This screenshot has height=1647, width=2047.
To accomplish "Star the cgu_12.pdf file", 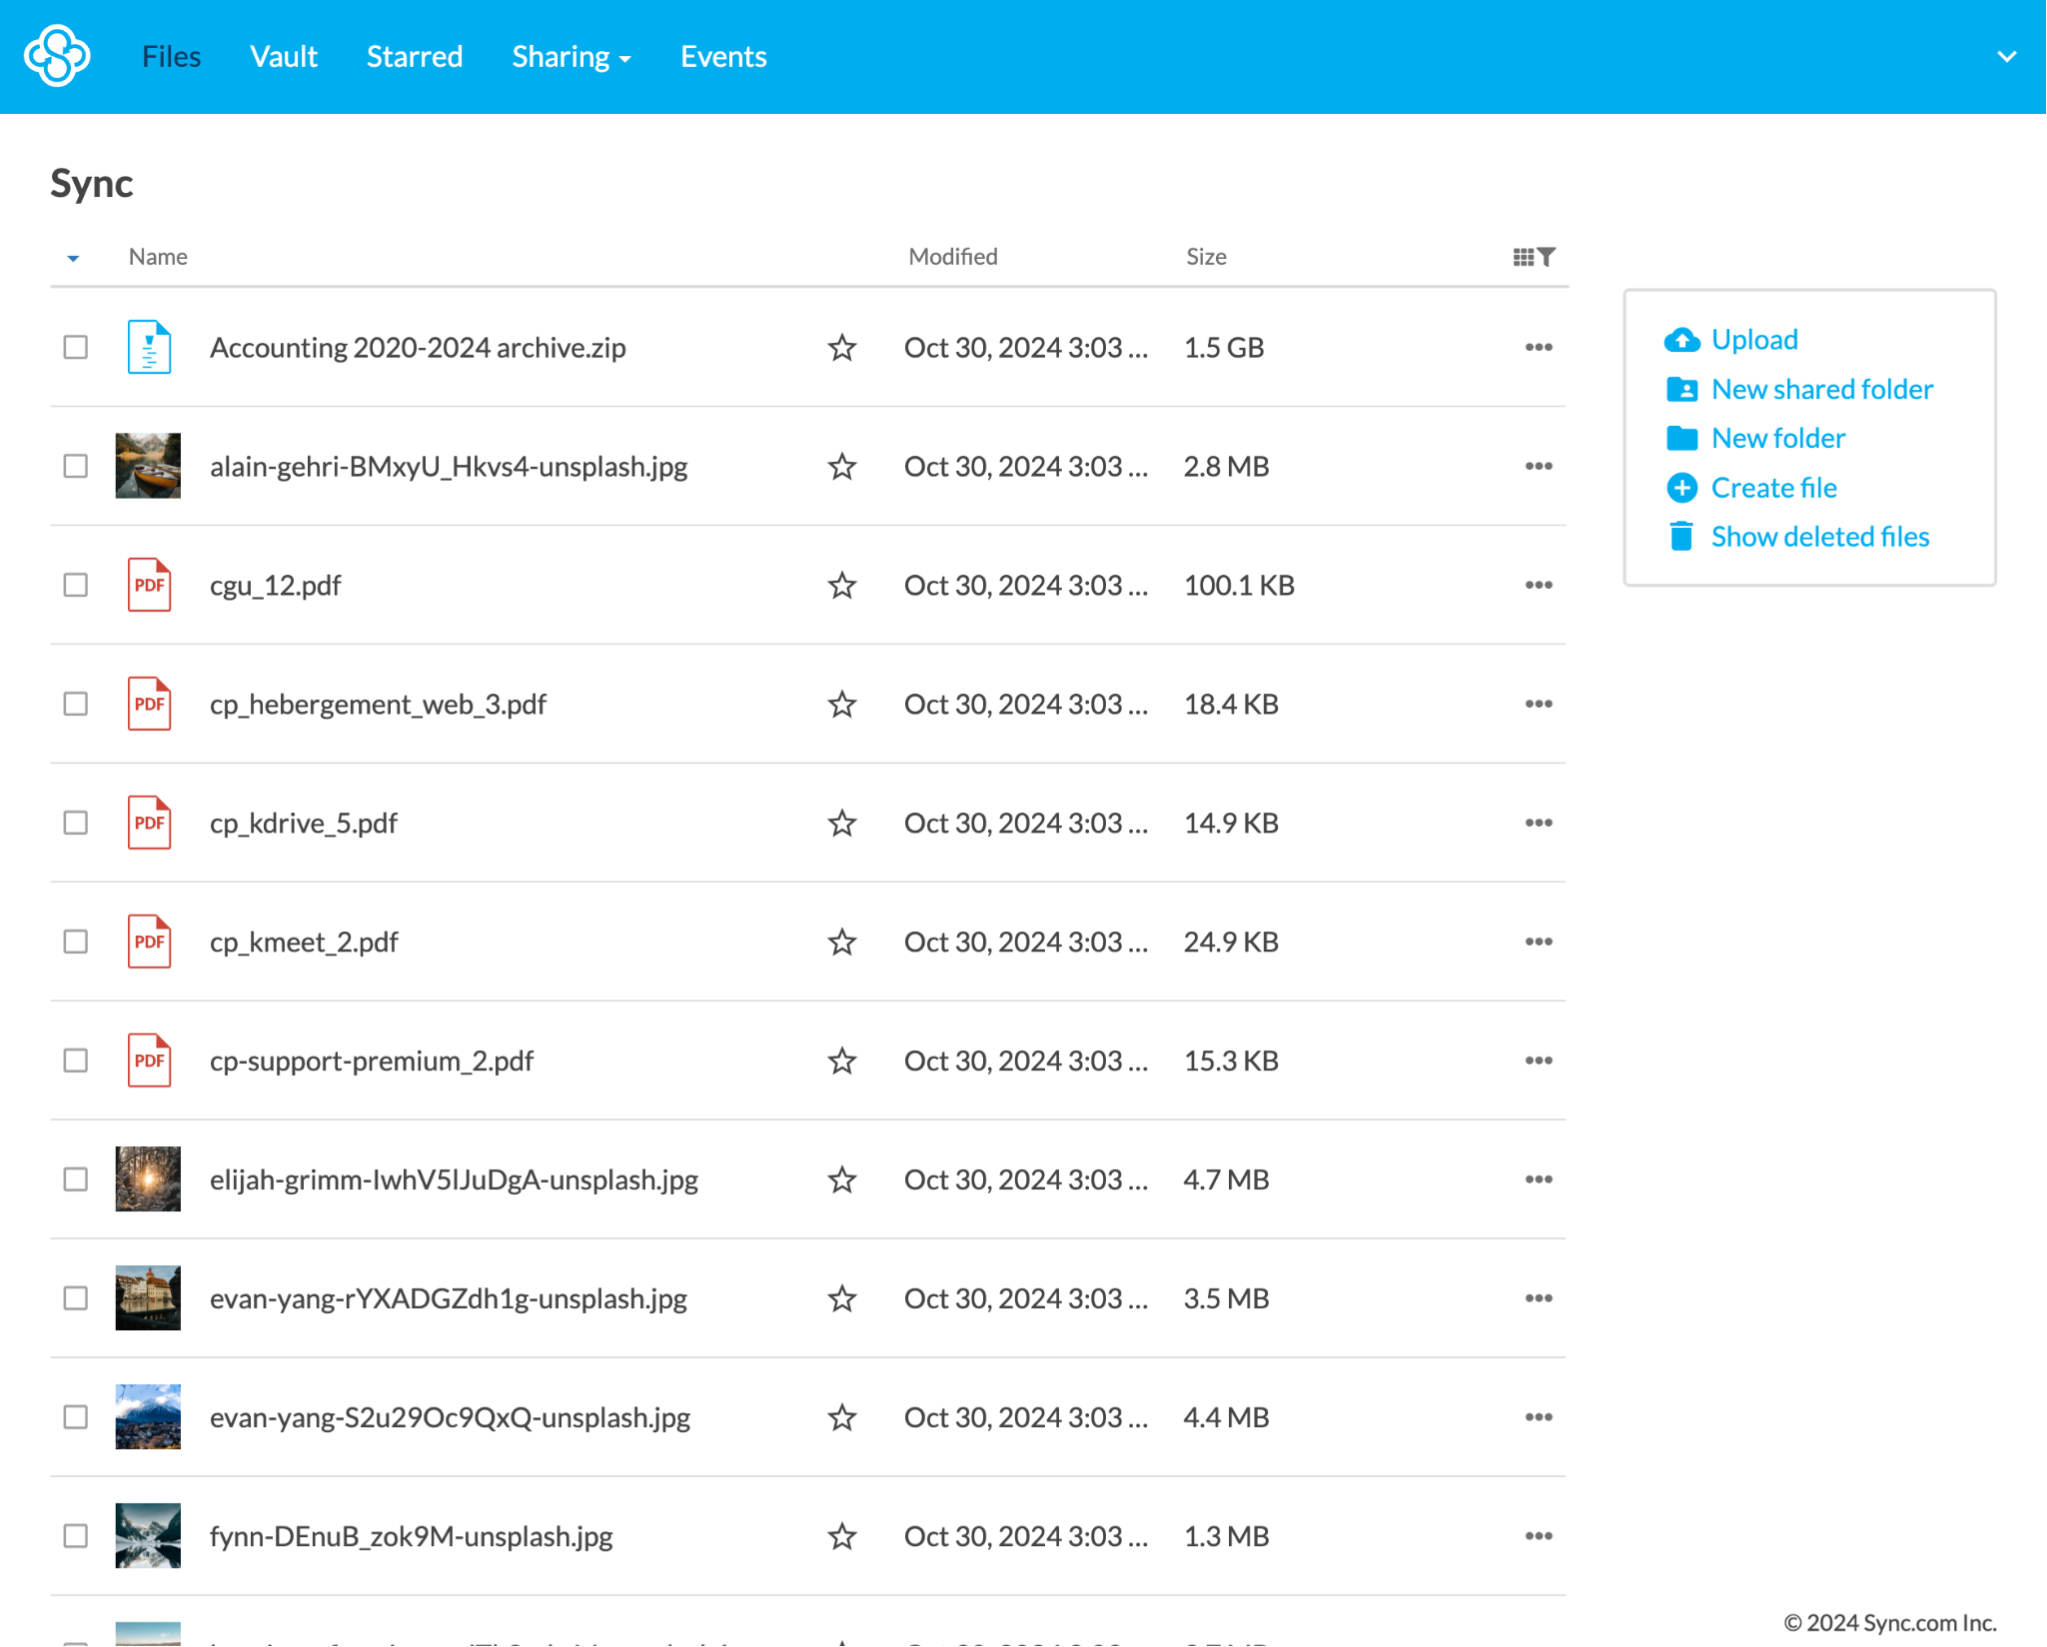I will coord(842,585).
